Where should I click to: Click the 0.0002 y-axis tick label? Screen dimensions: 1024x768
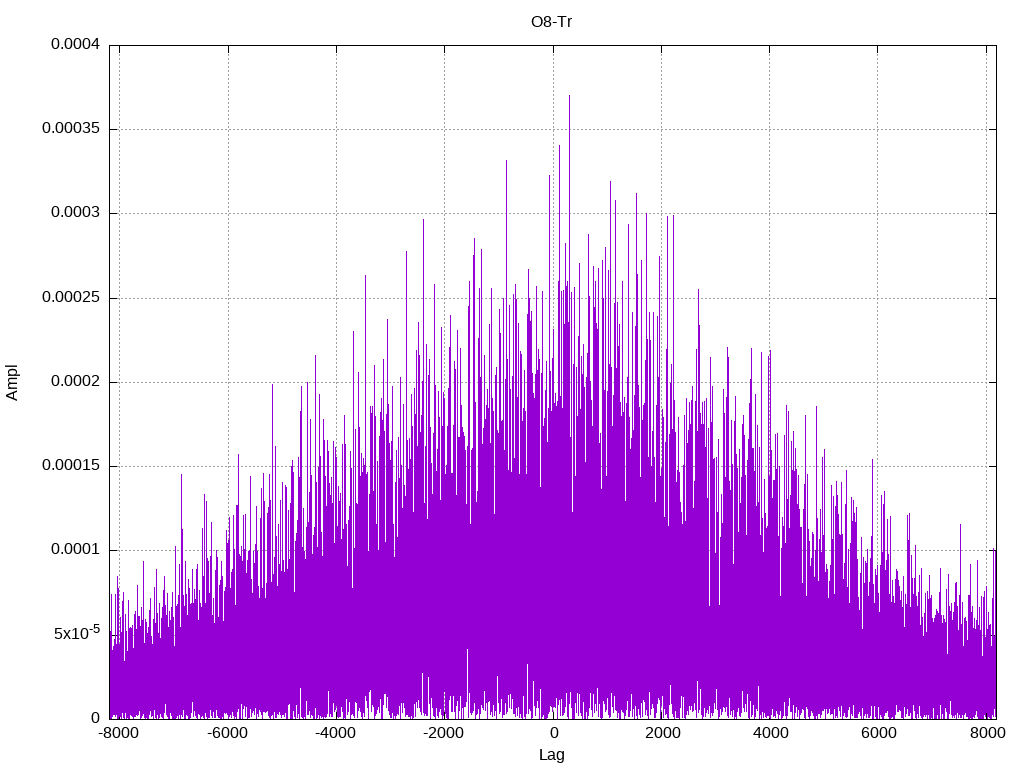pyautogui.click(x=76, y=381)
